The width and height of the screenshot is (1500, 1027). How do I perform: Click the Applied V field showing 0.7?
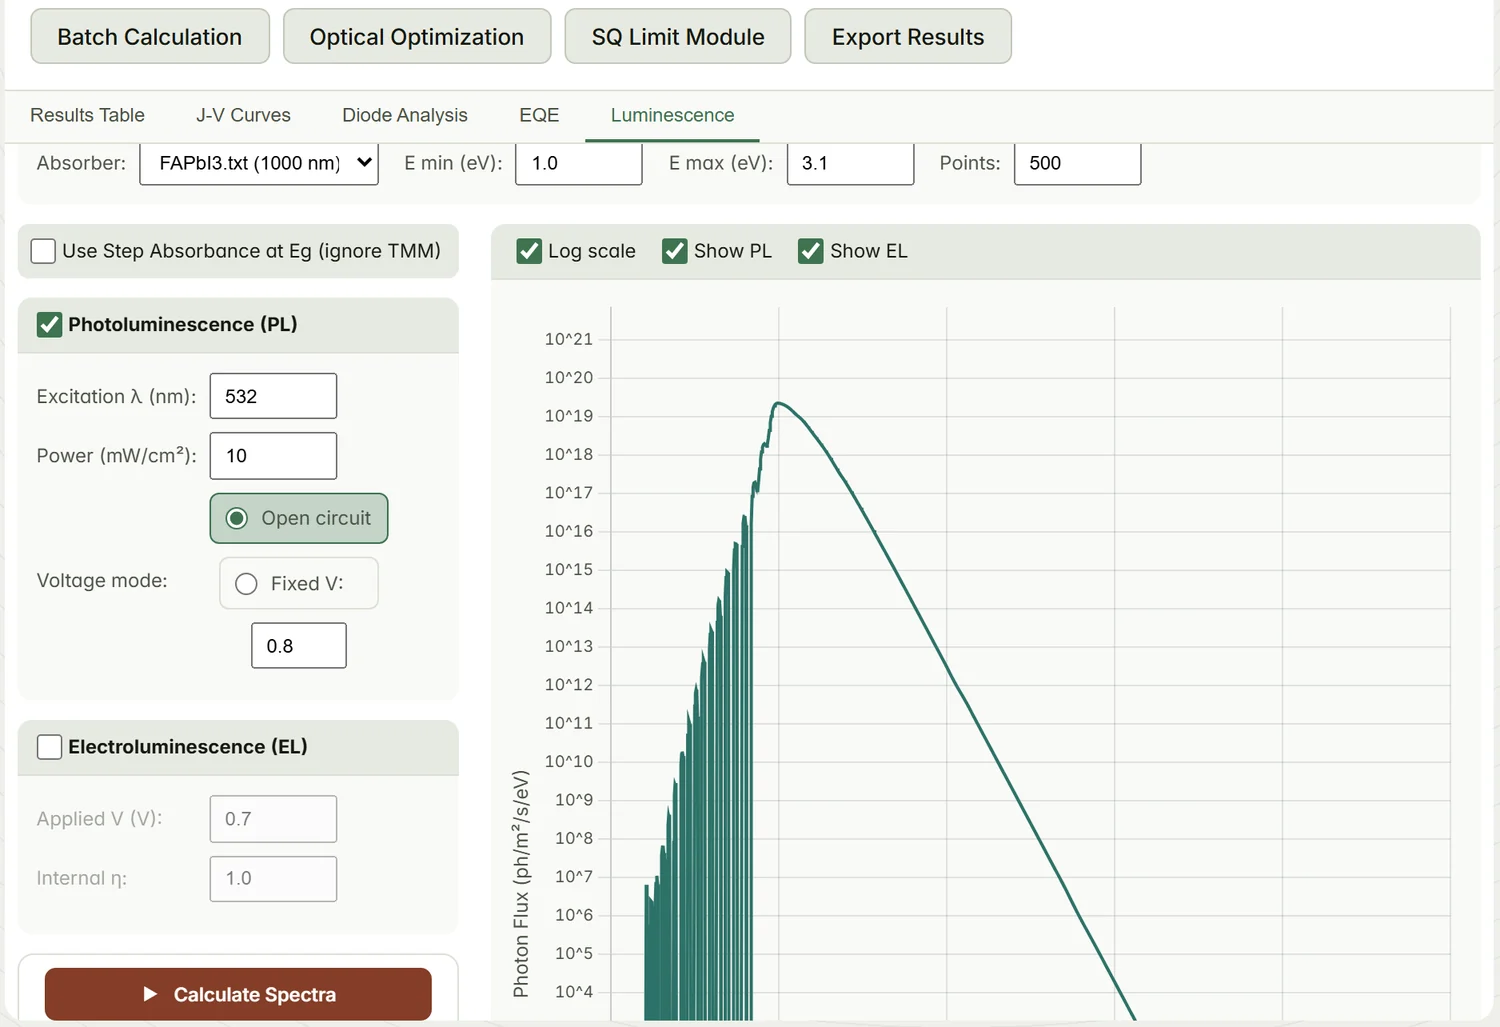[273, 819]
